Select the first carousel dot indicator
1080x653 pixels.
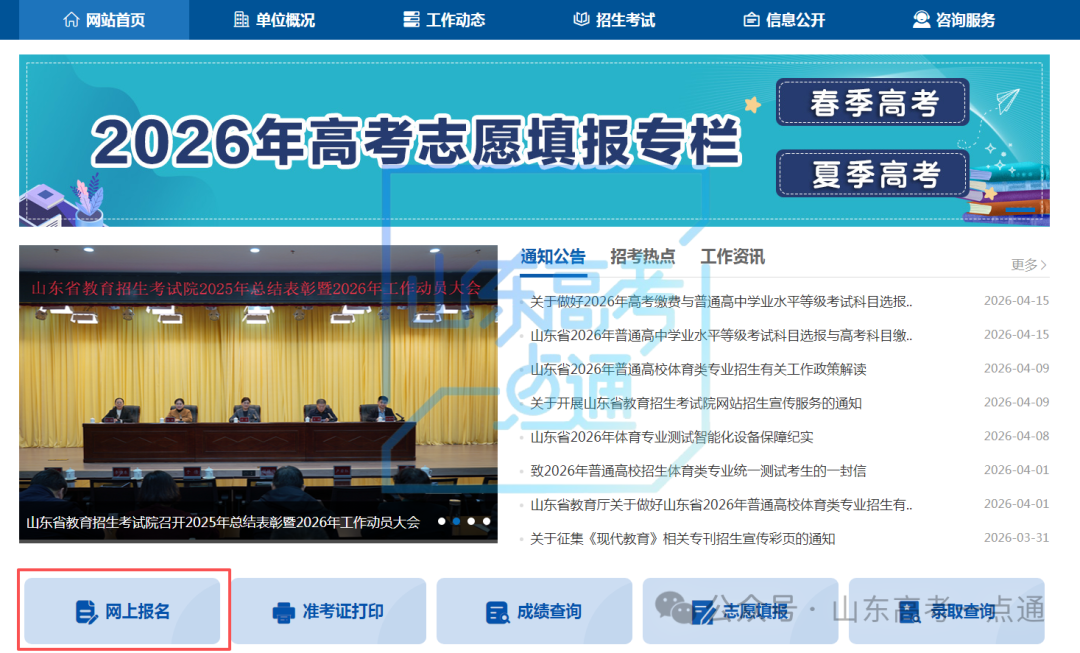tap(442, 521)
